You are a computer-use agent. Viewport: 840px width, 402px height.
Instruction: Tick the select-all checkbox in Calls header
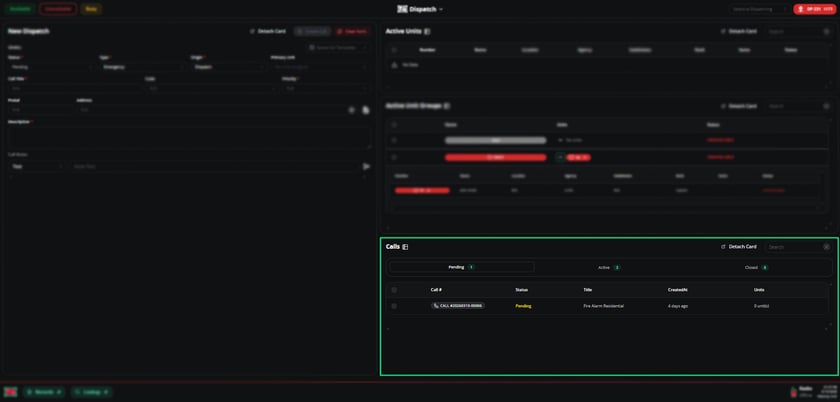pyautogui.click(x=394, y=290)
